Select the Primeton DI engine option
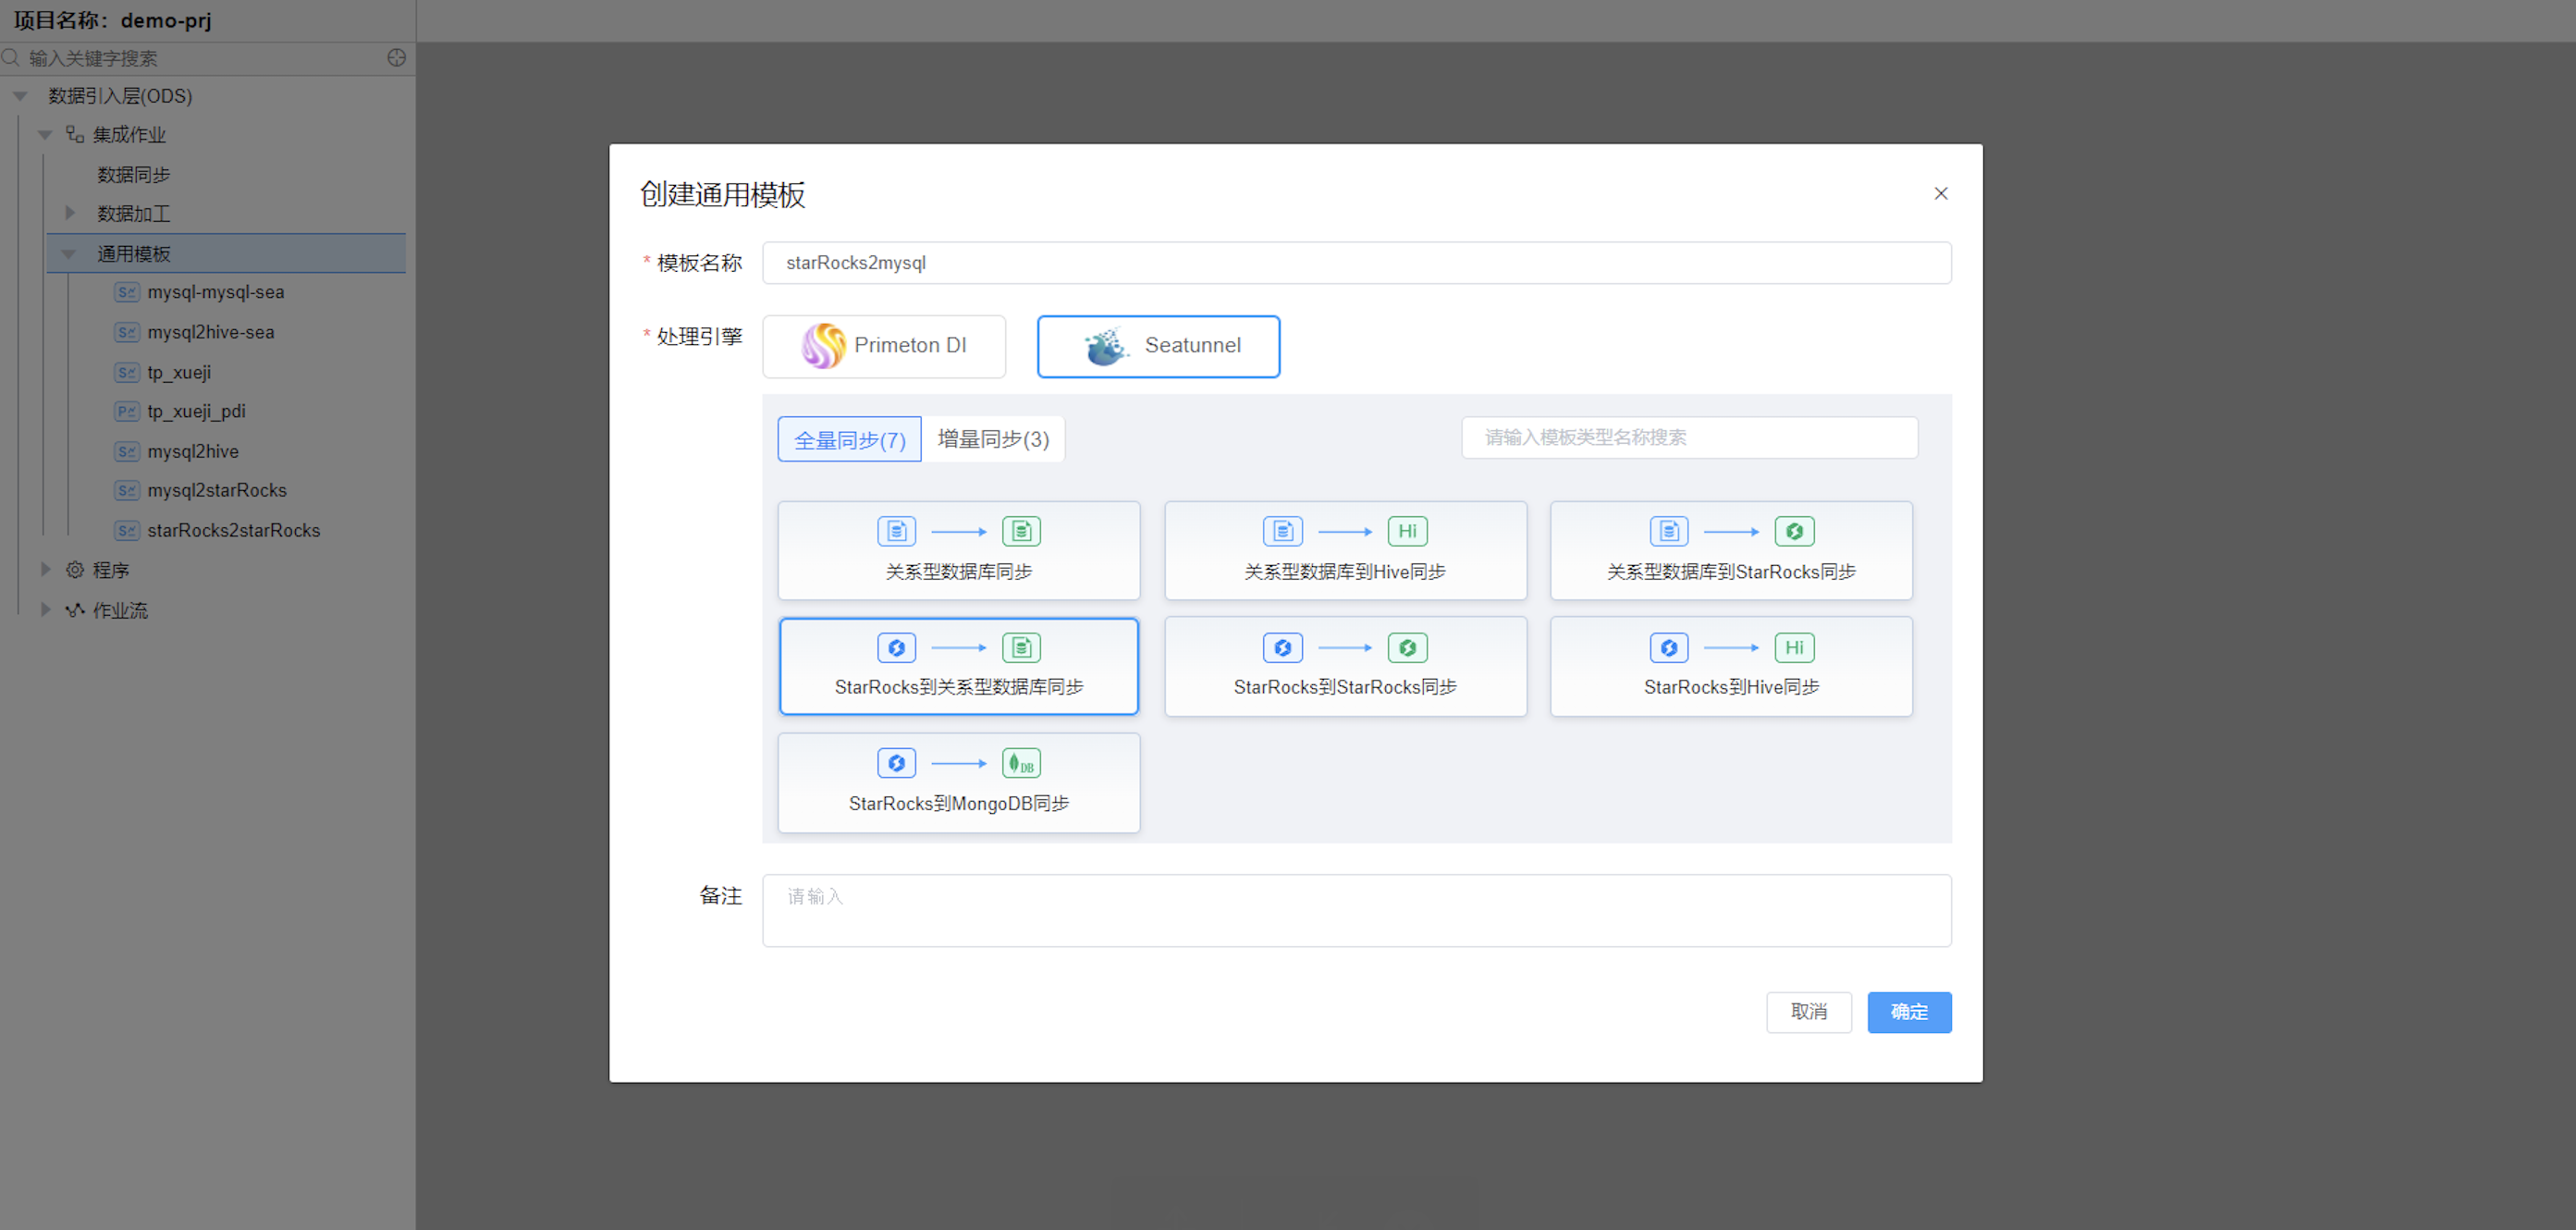 883,346
